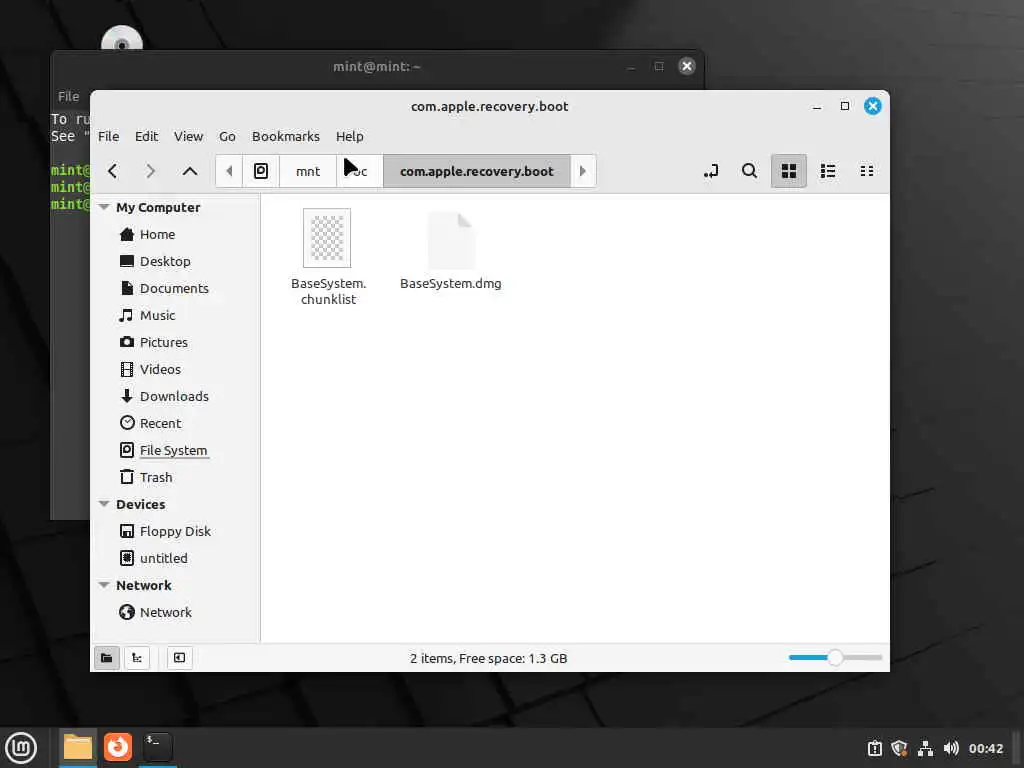The image size is (1024, 768).
Task: Open Home in the sidebar
Action: click(x=157, y=234)
